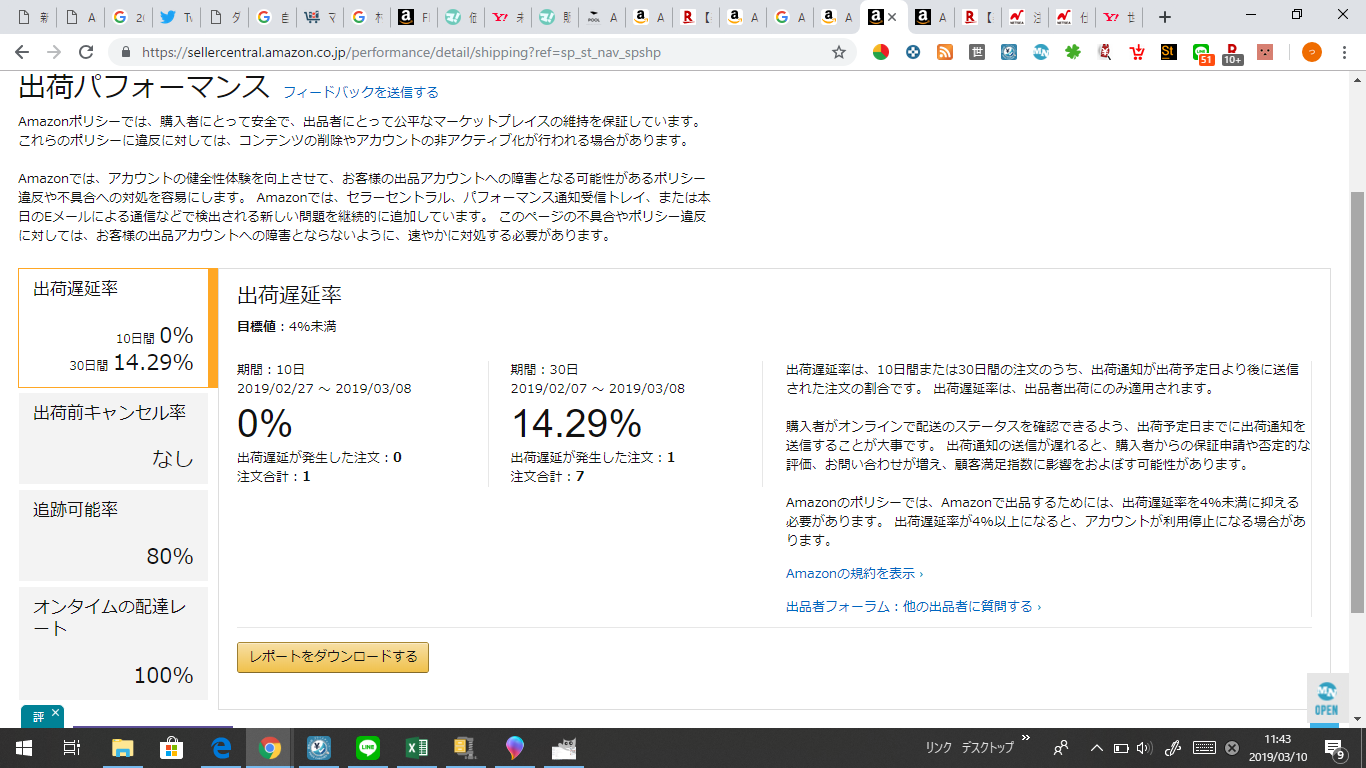Click the taskbar clock showing 11:43
This screenshot has width=1366, height=768.
[x=1277, y=748]
